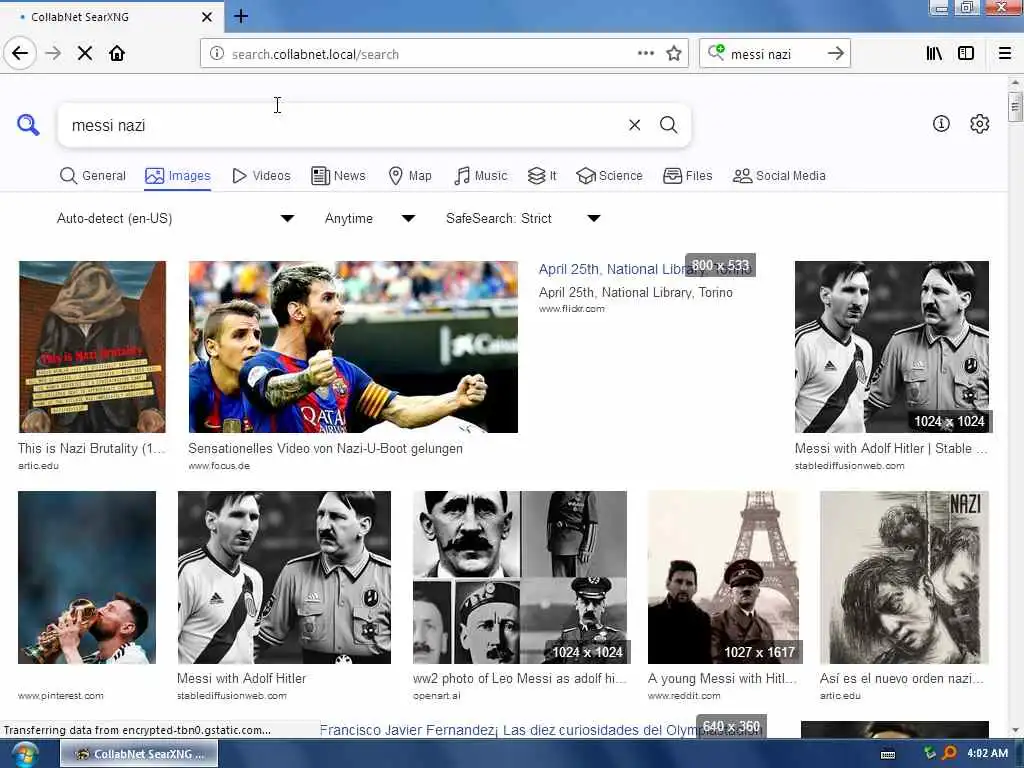Open SearXNG preferences gear
This screenshot has width=1024, height=768.
pos(979,123)
